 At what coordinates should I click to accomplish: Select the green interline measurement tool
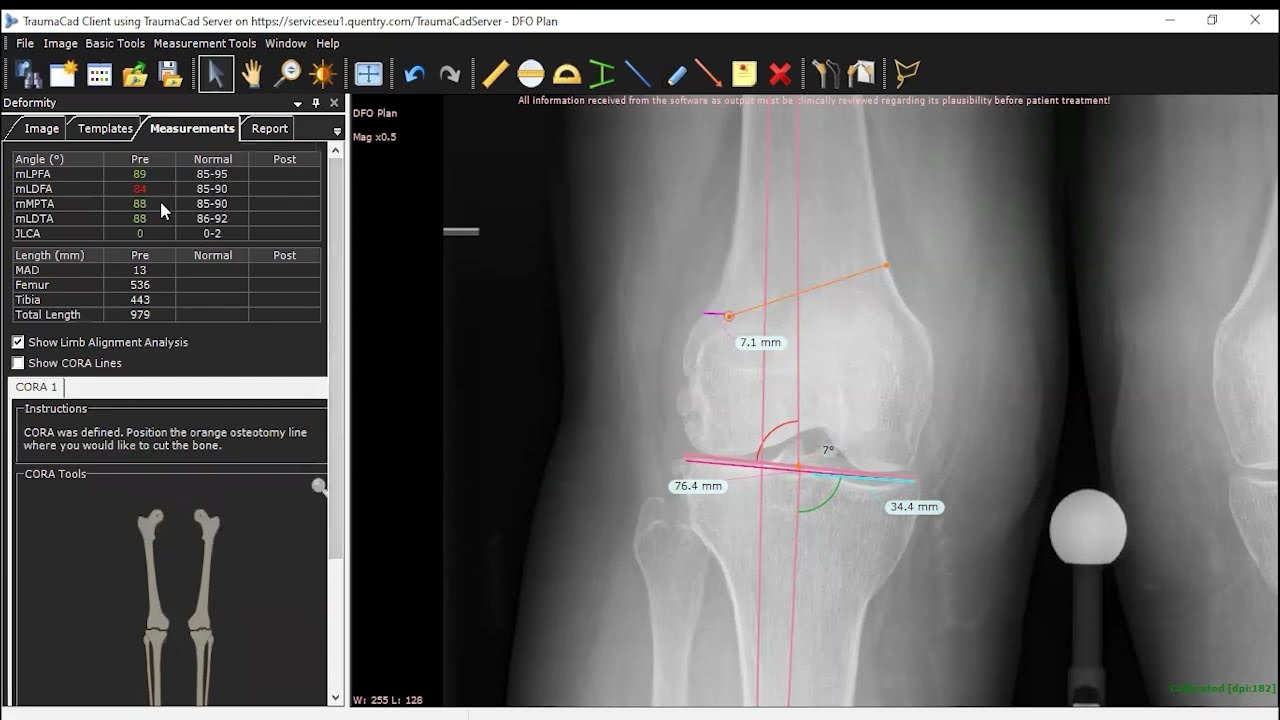pyautogui.click(x=601, y=74)
